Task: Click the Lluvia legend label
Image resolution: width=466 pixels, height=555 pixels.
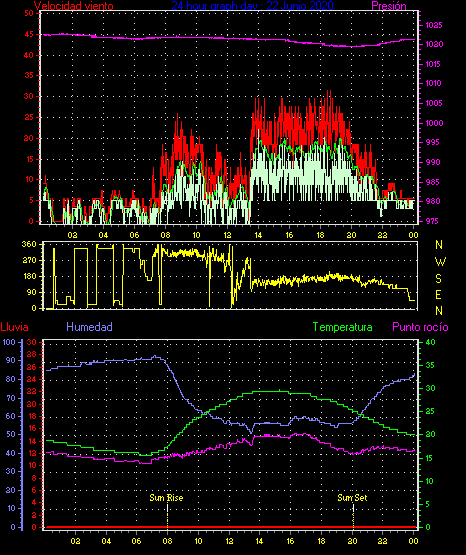Action: 15,327
